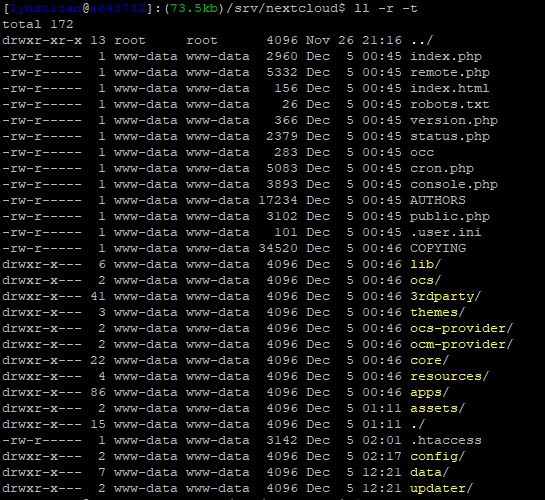Image resolution: width=545 pixels, height=500 pixels.
Task: Click the lynxtitan username in prompt
Action: [46, 8]
